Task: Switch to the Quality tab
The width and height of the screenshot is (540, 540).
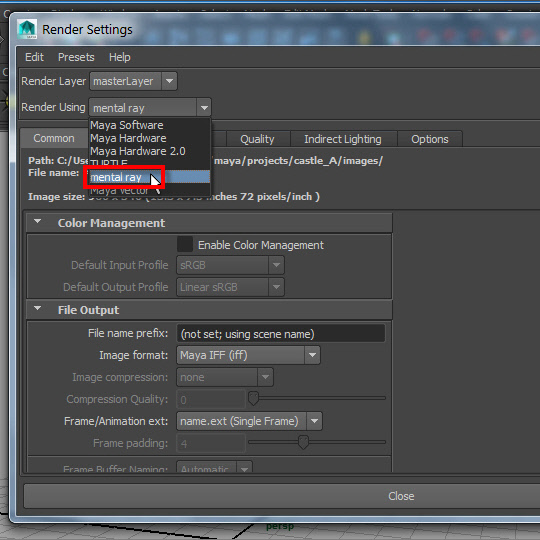Action: pos(257,139)
